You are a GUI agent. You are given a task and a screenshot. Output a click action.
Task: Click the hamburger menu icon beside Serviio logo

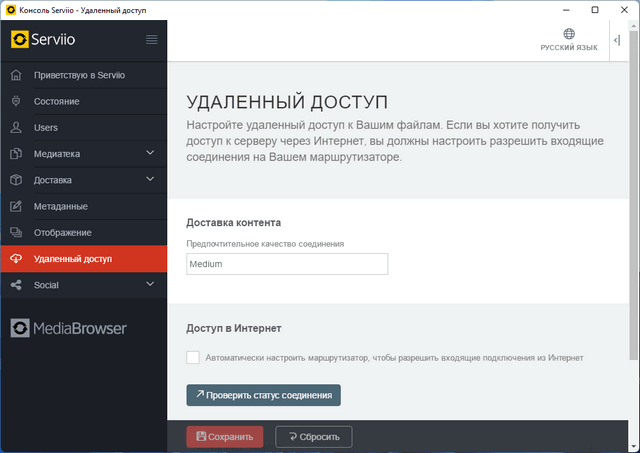click(x=152, y=40)
